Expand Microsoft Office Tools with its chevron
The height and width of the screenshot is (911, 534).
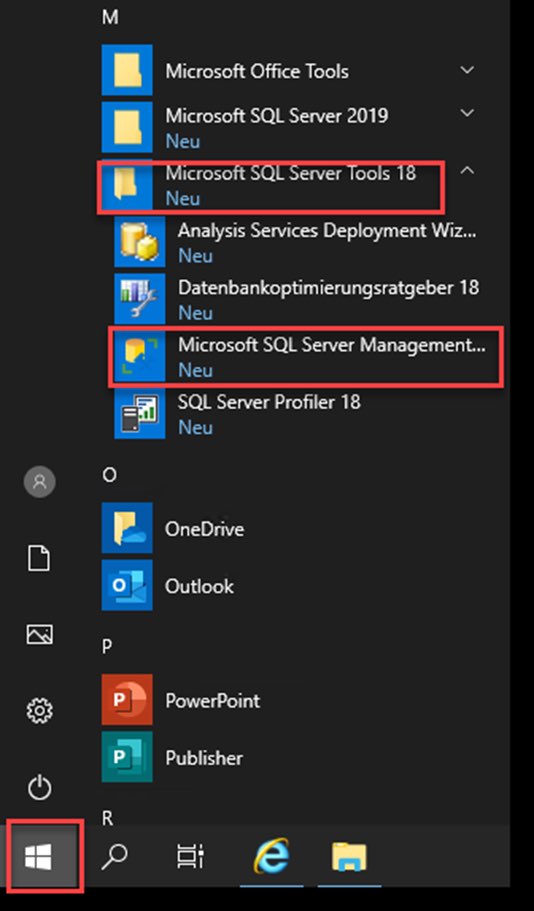[x=467, y=70]
